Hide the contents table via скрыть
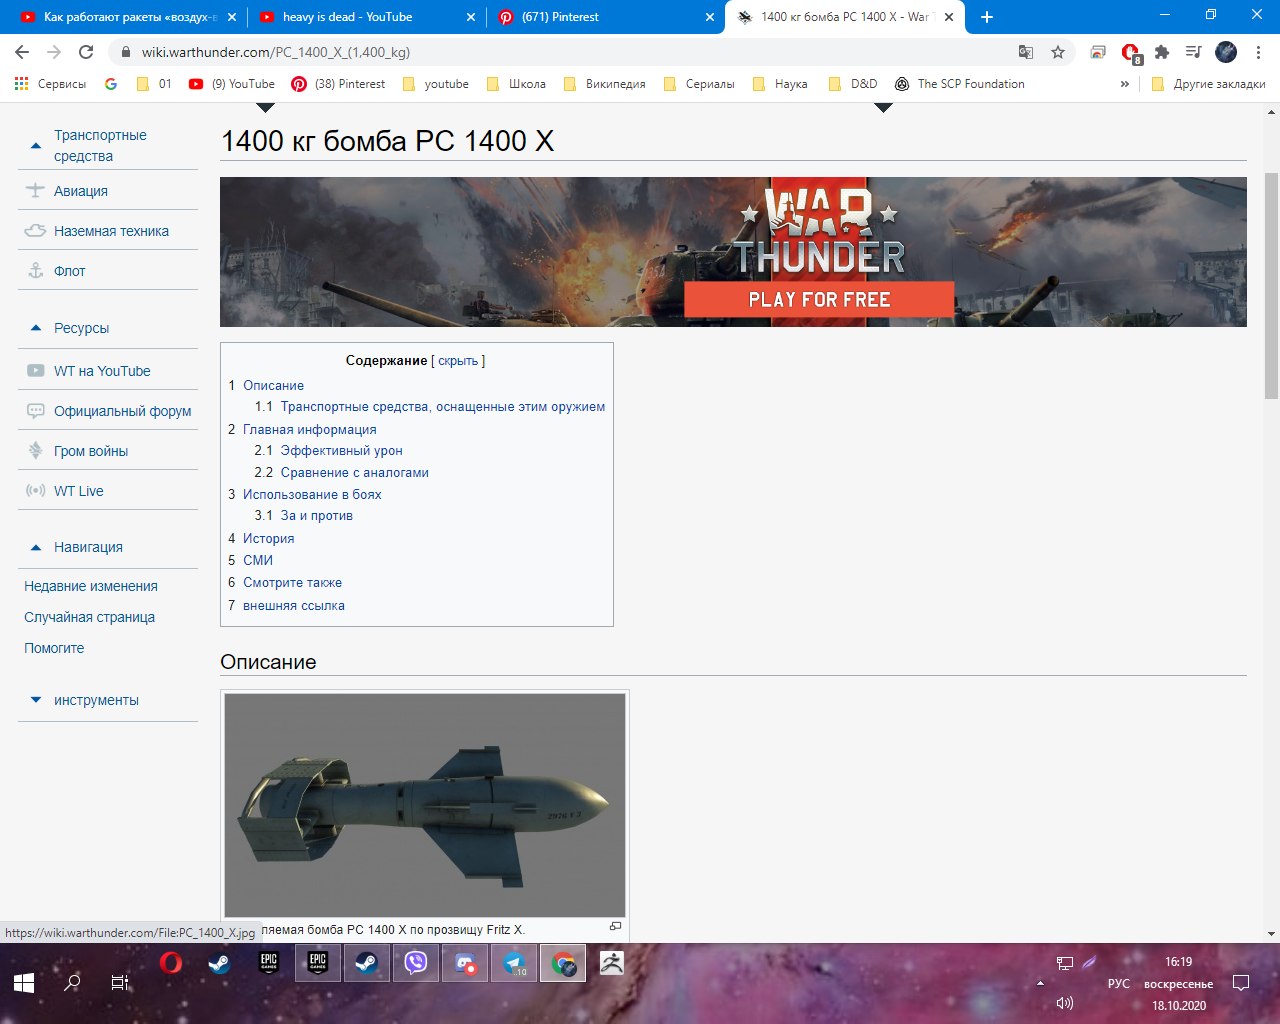 458,361
